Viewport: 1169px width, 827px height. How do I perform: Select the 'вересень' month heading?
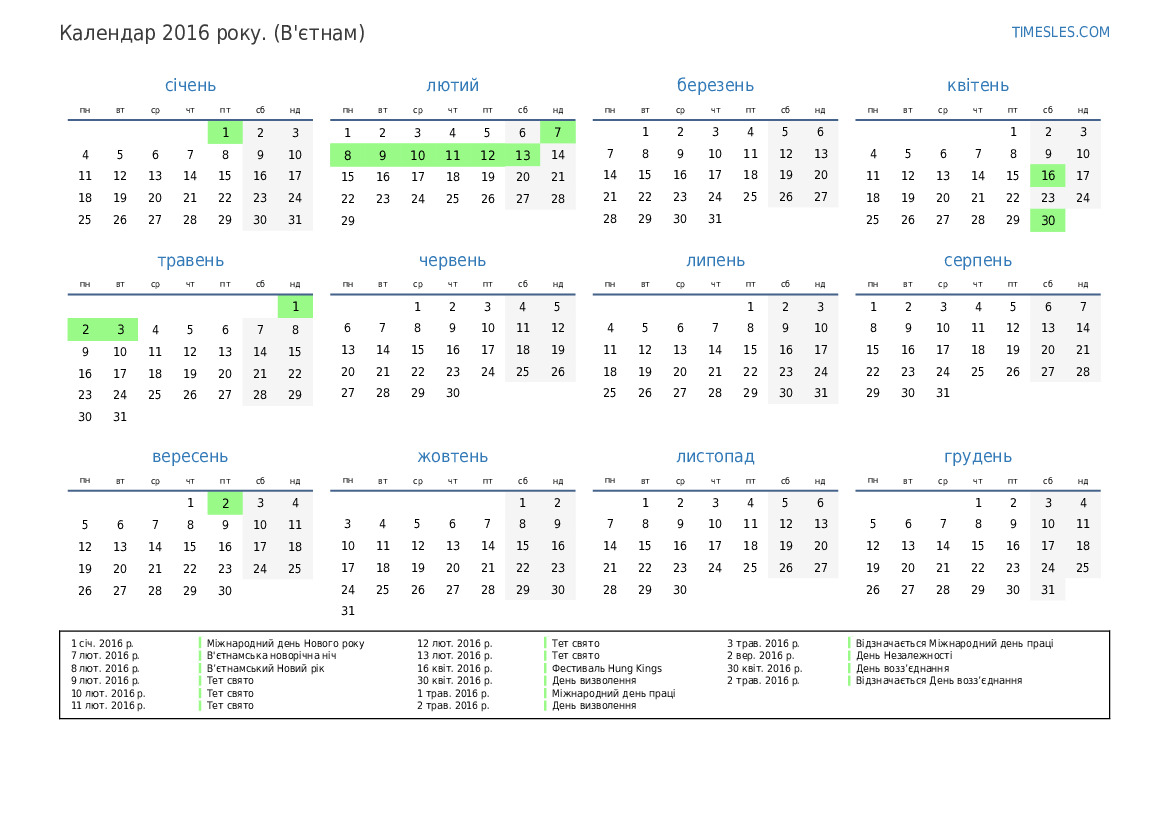(190, 457)
